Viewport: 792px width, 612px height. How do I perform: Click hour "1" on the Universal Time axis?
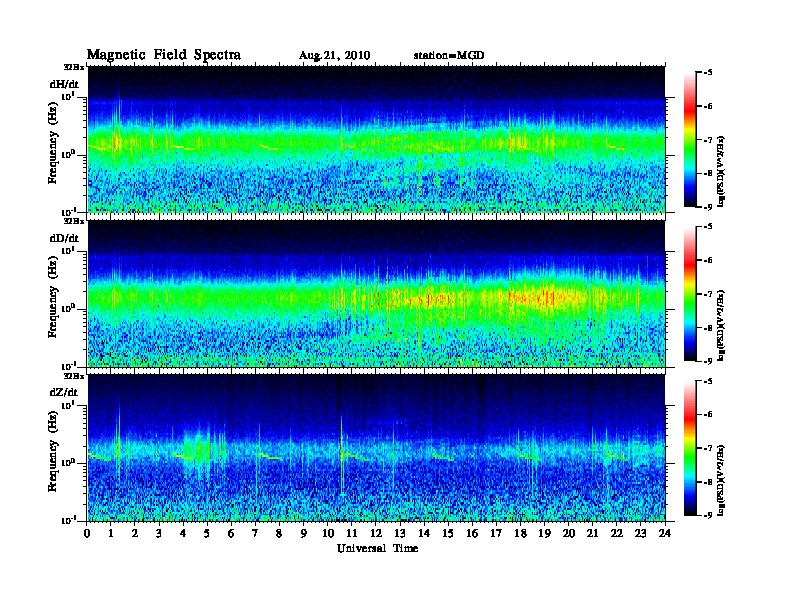pos(111,534)
